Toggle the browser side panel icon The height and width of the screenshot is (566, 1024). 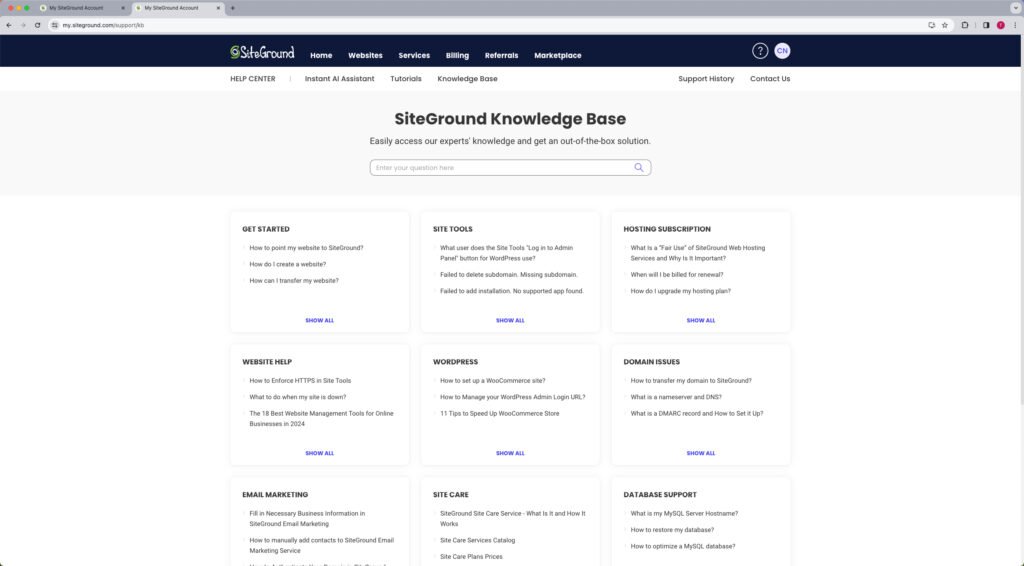click(x=985, y=25)
